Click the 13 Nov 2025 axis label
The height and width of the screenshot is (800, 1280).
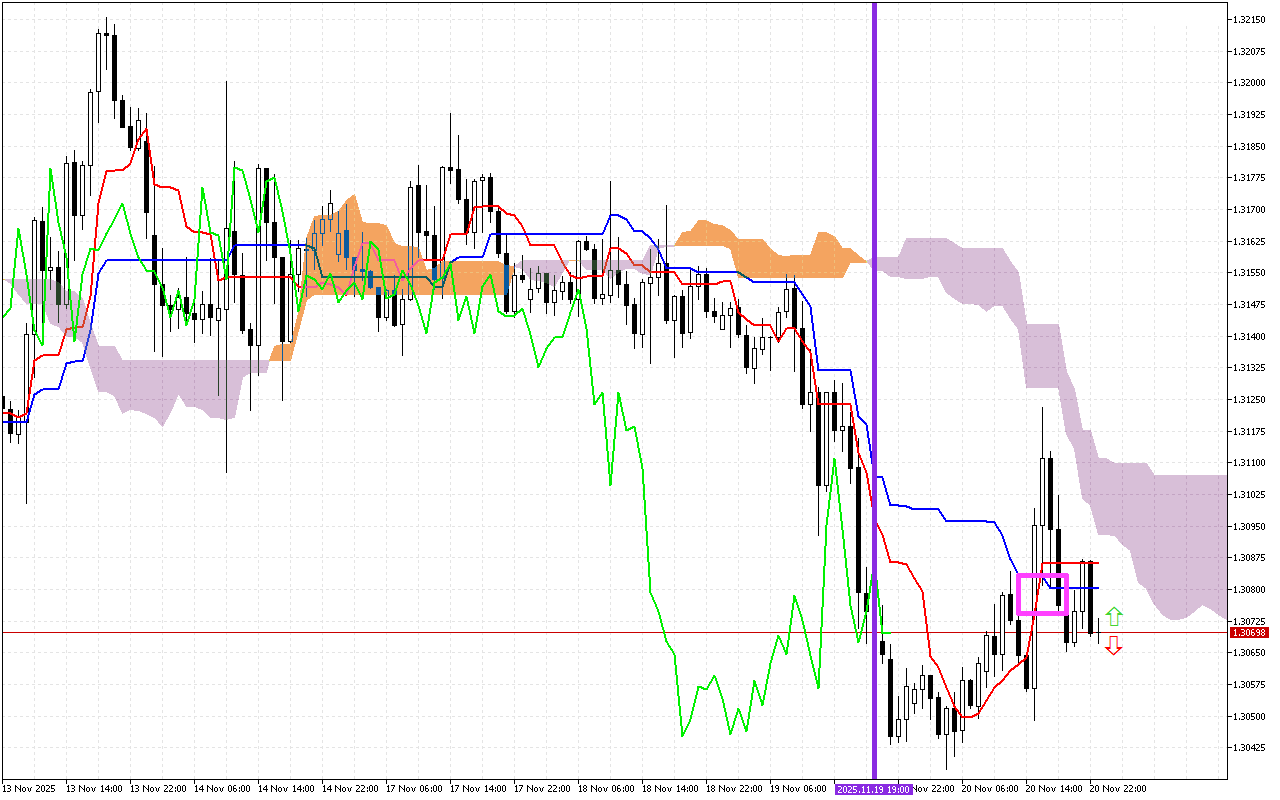(x=27, y=788)
